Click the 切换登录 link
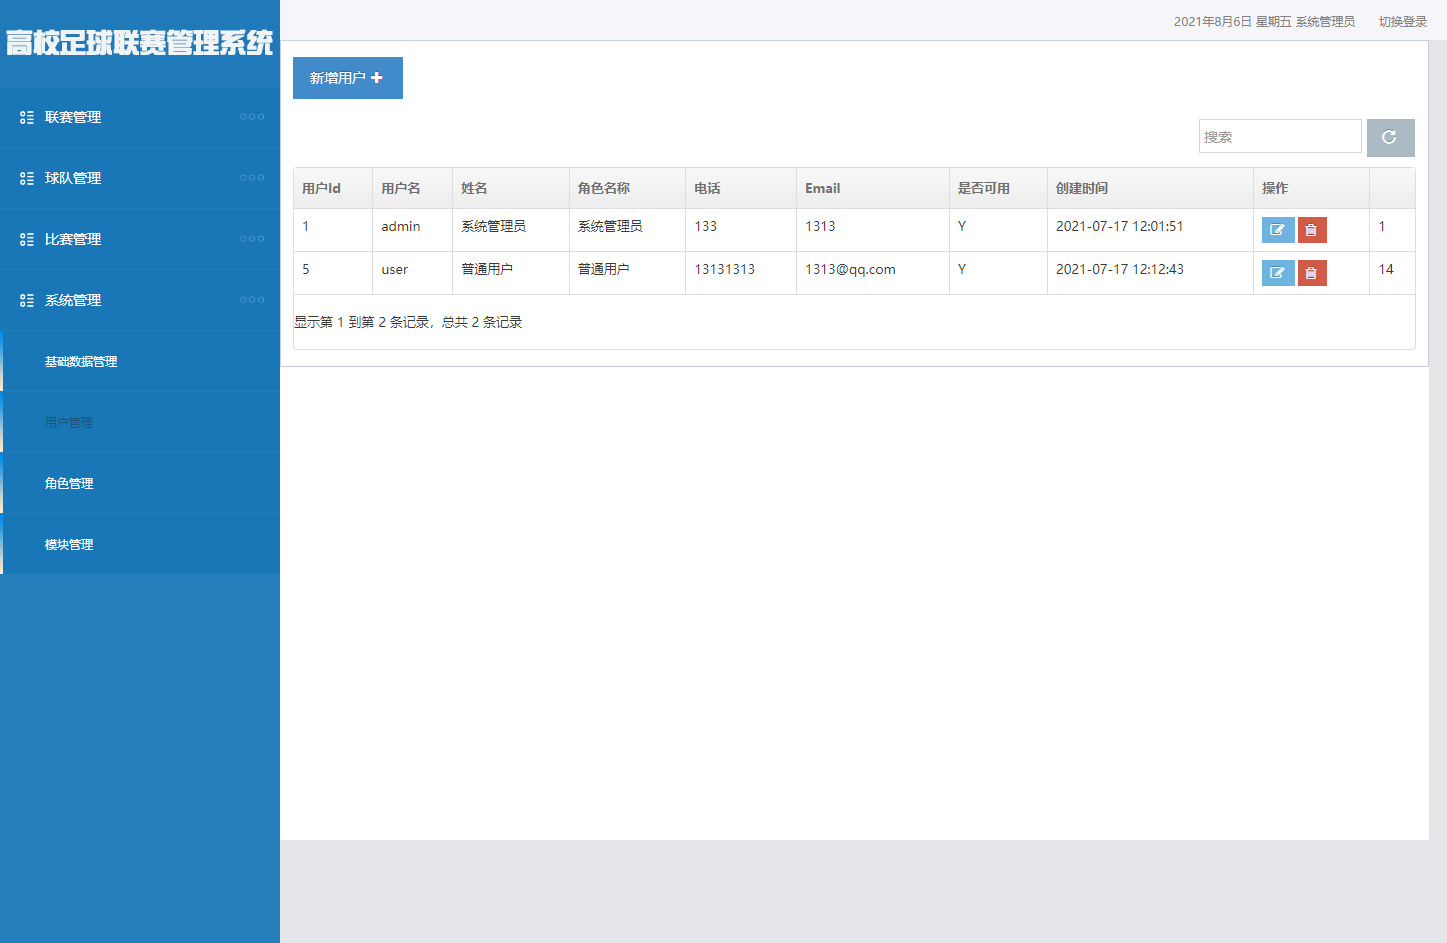1447x943 pixels. pos(1402,22)
